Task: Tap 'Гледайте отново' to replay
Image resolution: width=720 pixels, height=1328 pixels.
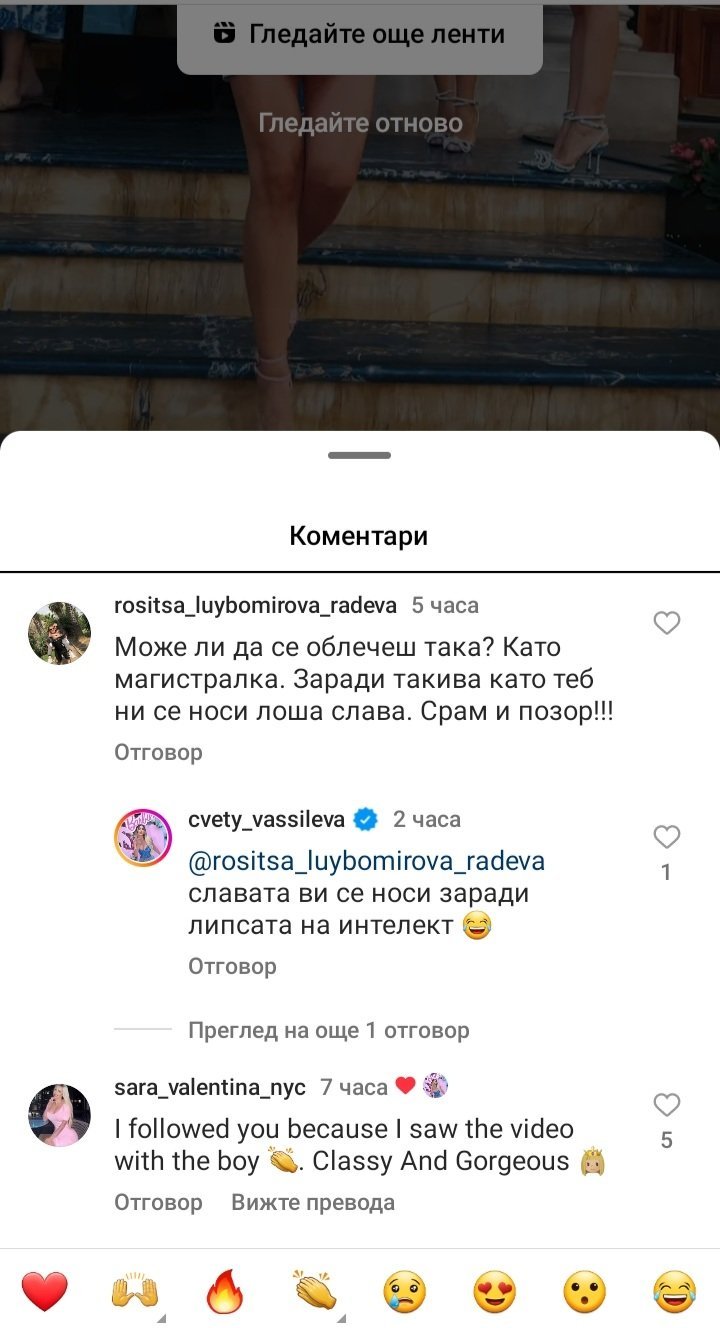Action: point(360,123)
